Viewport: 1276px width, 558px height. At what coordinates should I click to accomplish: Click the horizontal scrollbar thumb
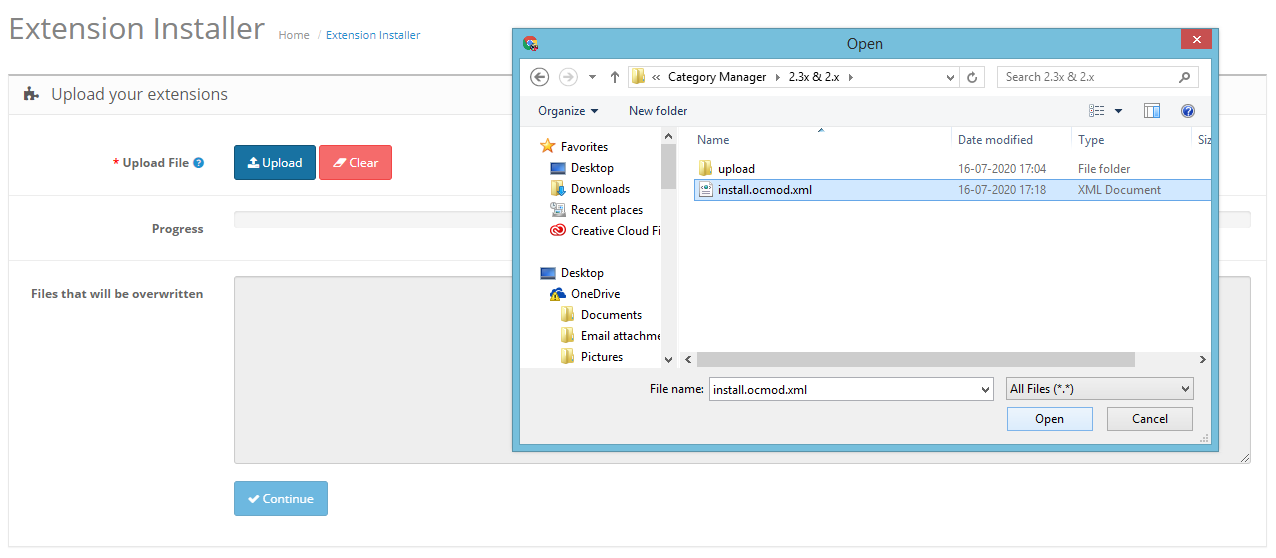pos(916,359)
